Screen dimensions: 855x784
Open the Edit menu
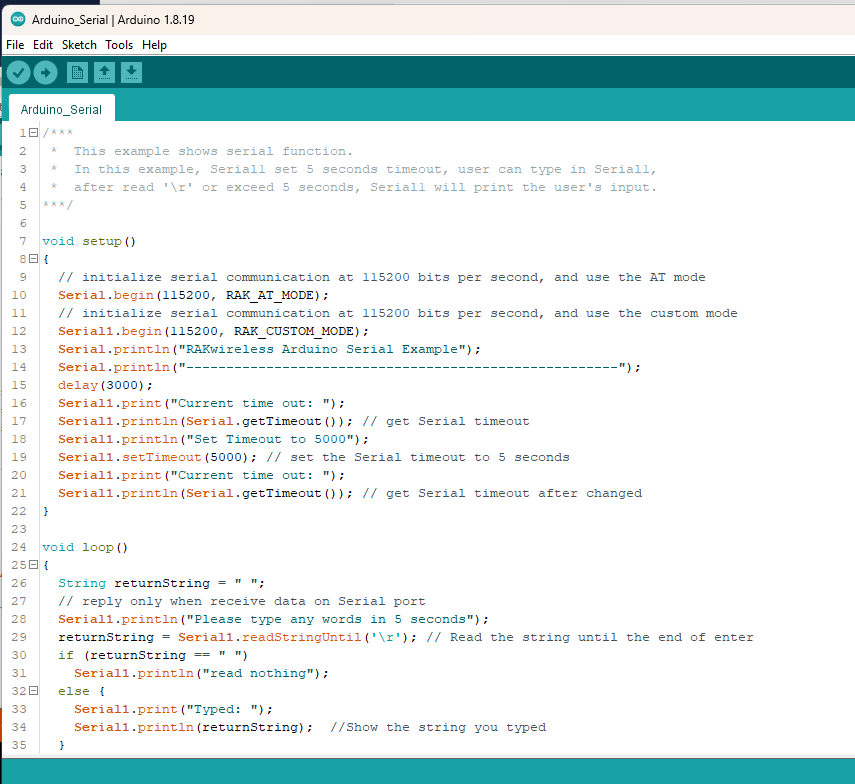click(x=43, y=45)
